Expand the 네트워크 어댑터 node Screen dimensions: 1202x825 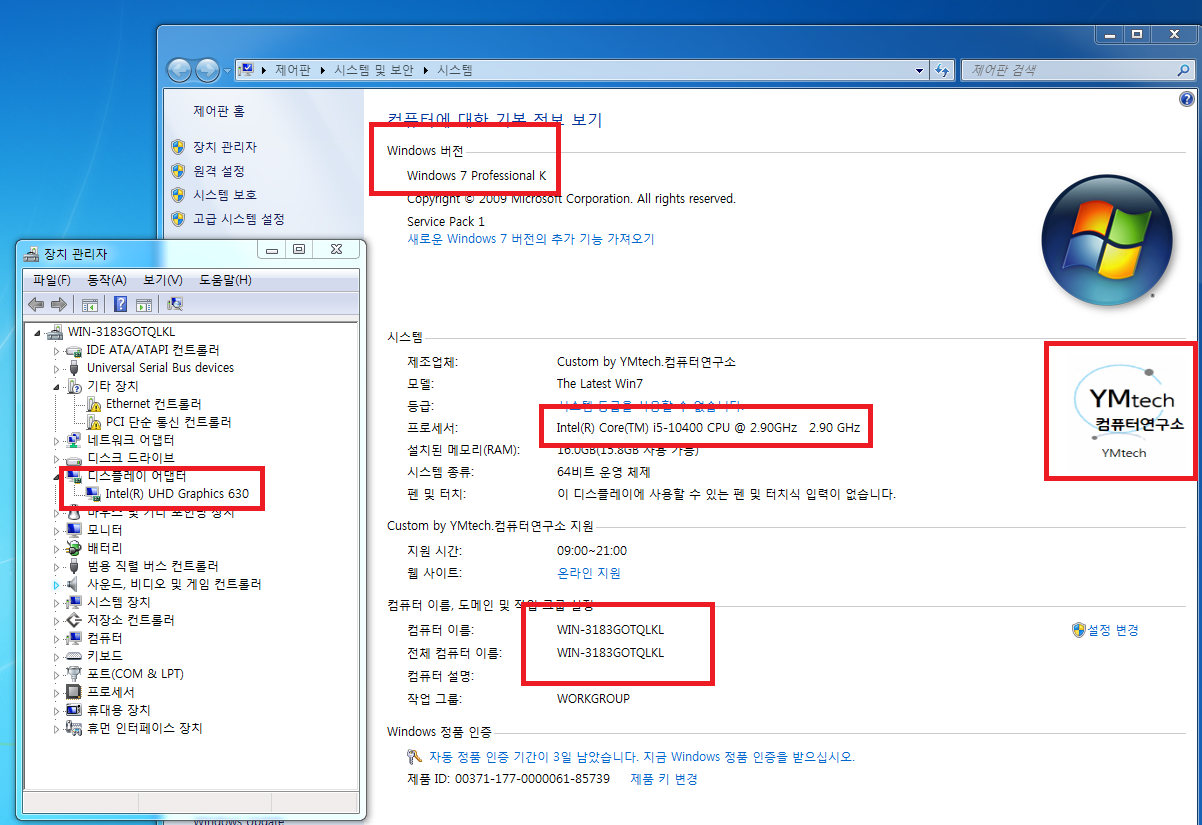click(57, 440)
